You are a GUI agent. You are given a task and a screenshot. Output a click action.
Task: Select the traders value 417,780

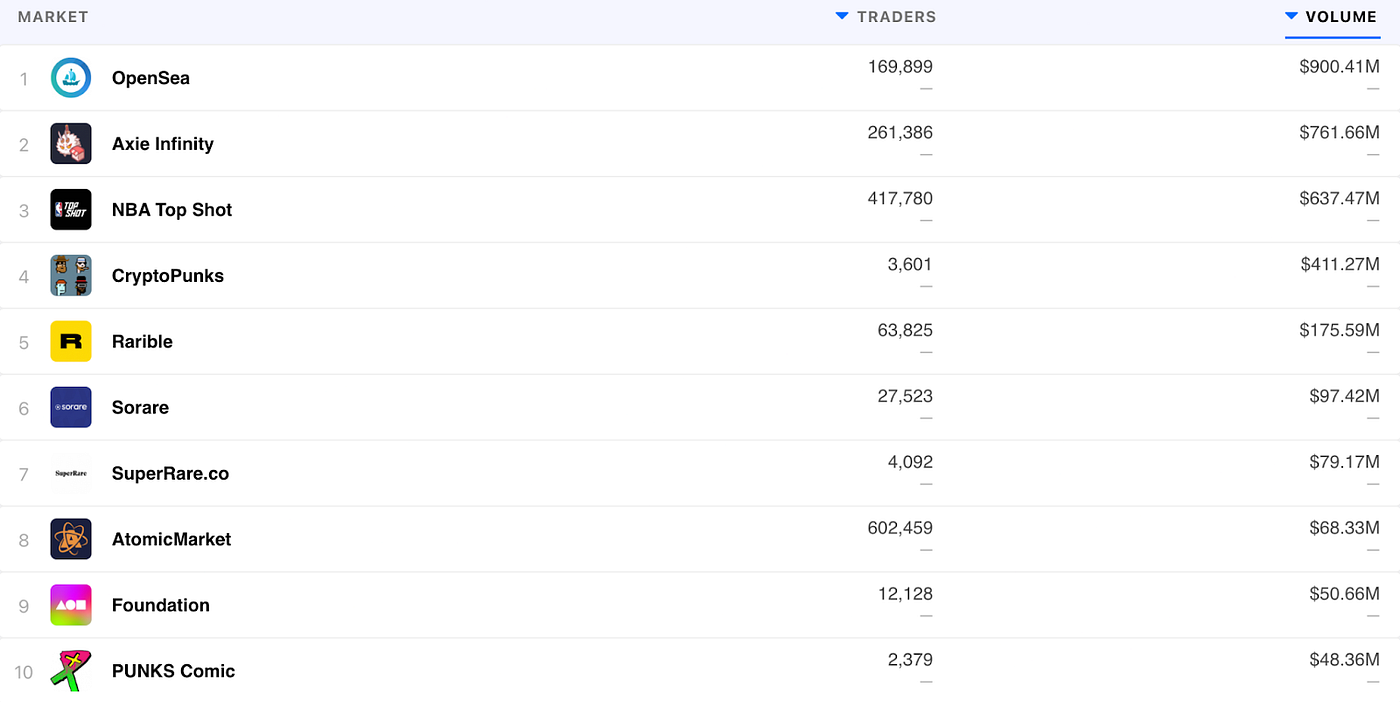tap(900, 199)
